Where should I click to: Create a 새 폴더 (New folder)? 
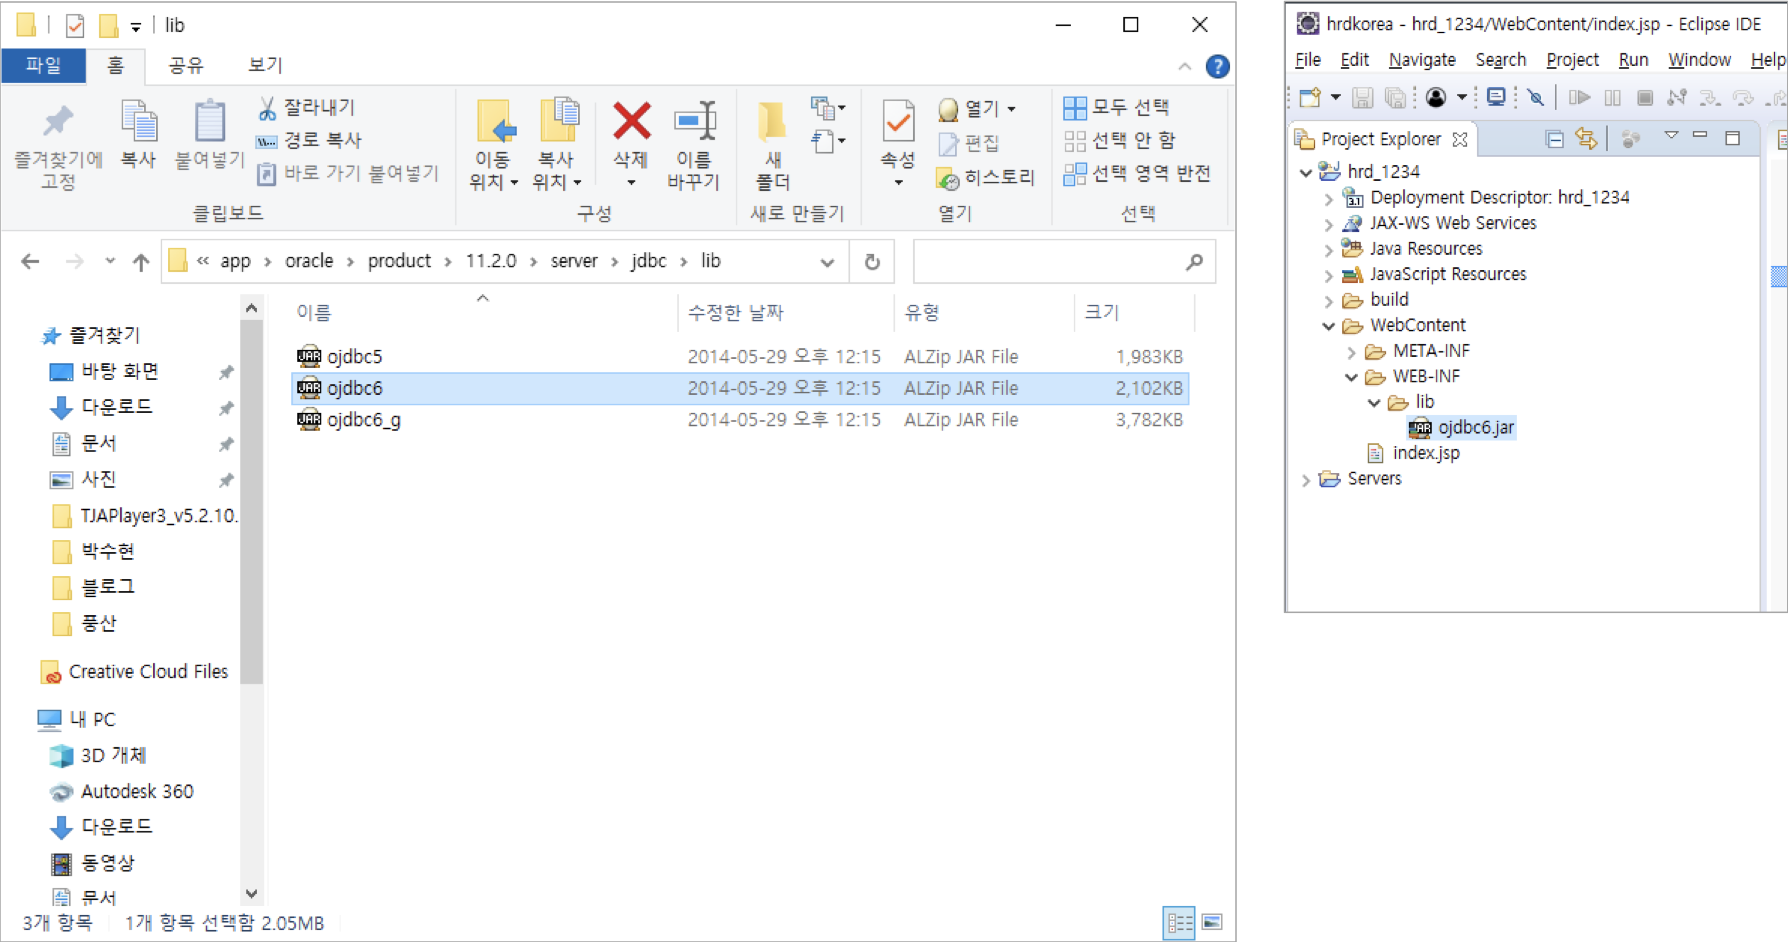point(772,145)
